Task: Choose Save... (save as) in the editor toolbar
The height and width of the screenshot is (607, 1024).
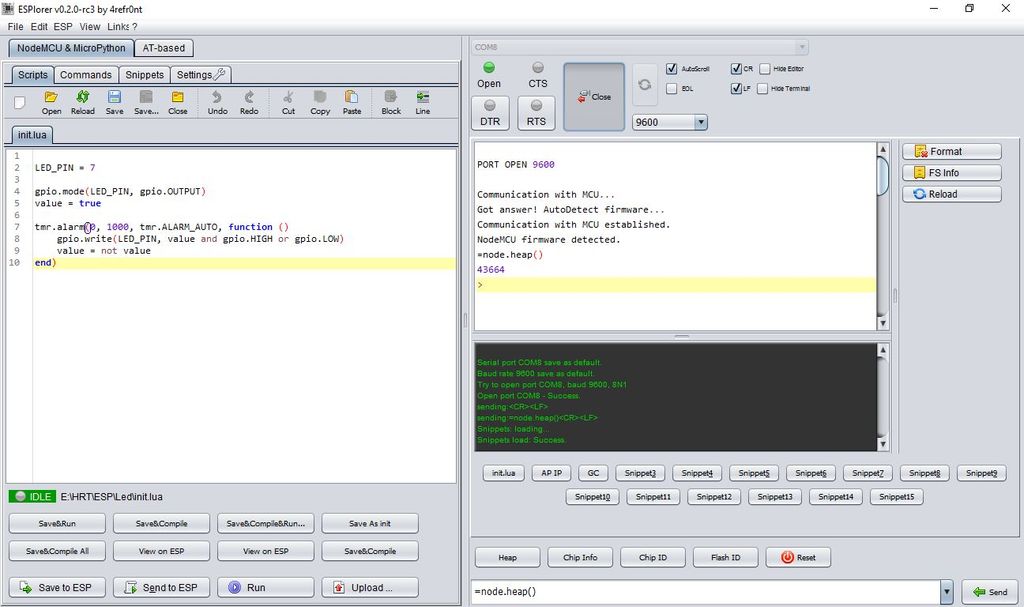Action: tap(146, 103)
